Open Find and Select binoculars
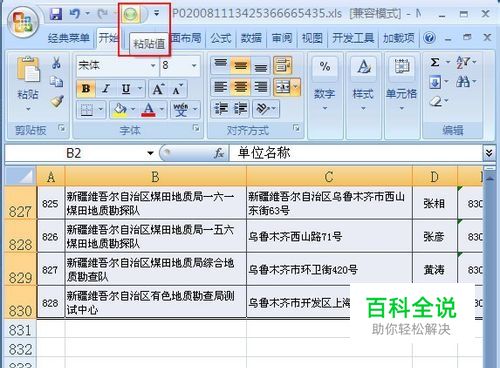This screenshot has width=500, height=368. pyautogui.click(x=466, y=81)
